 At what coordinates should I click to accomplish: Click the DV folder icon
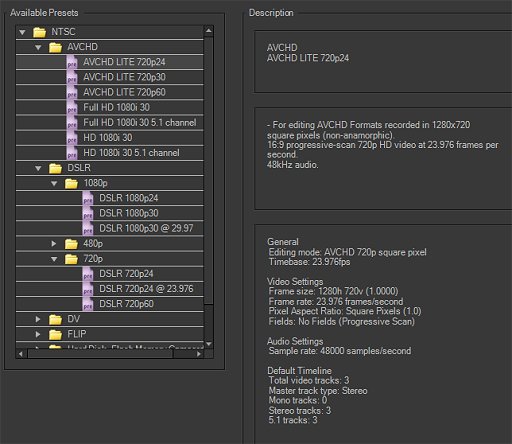pyautogui.click(x=55, y=319)
